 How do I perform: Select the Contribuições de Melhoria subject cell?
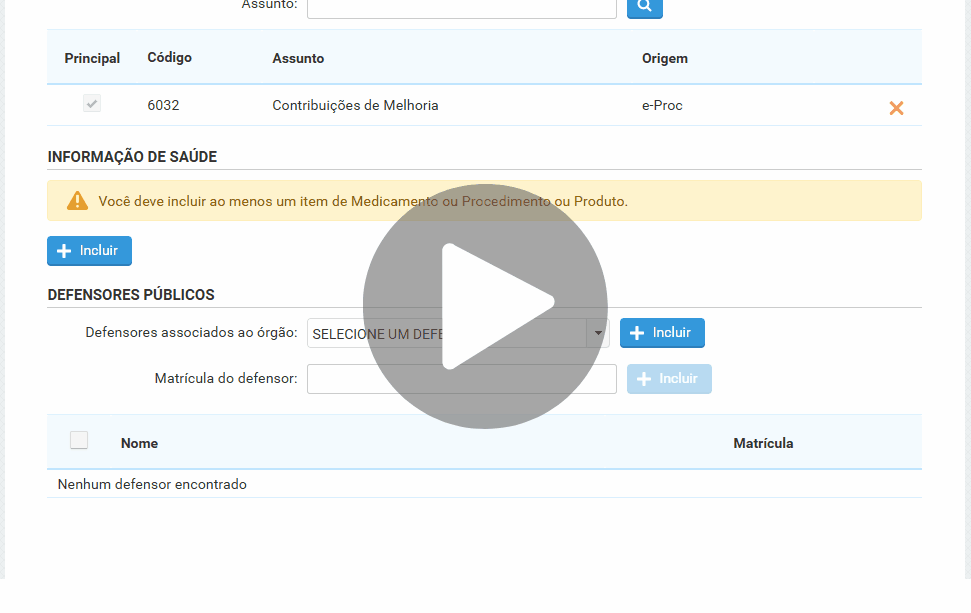355,105
